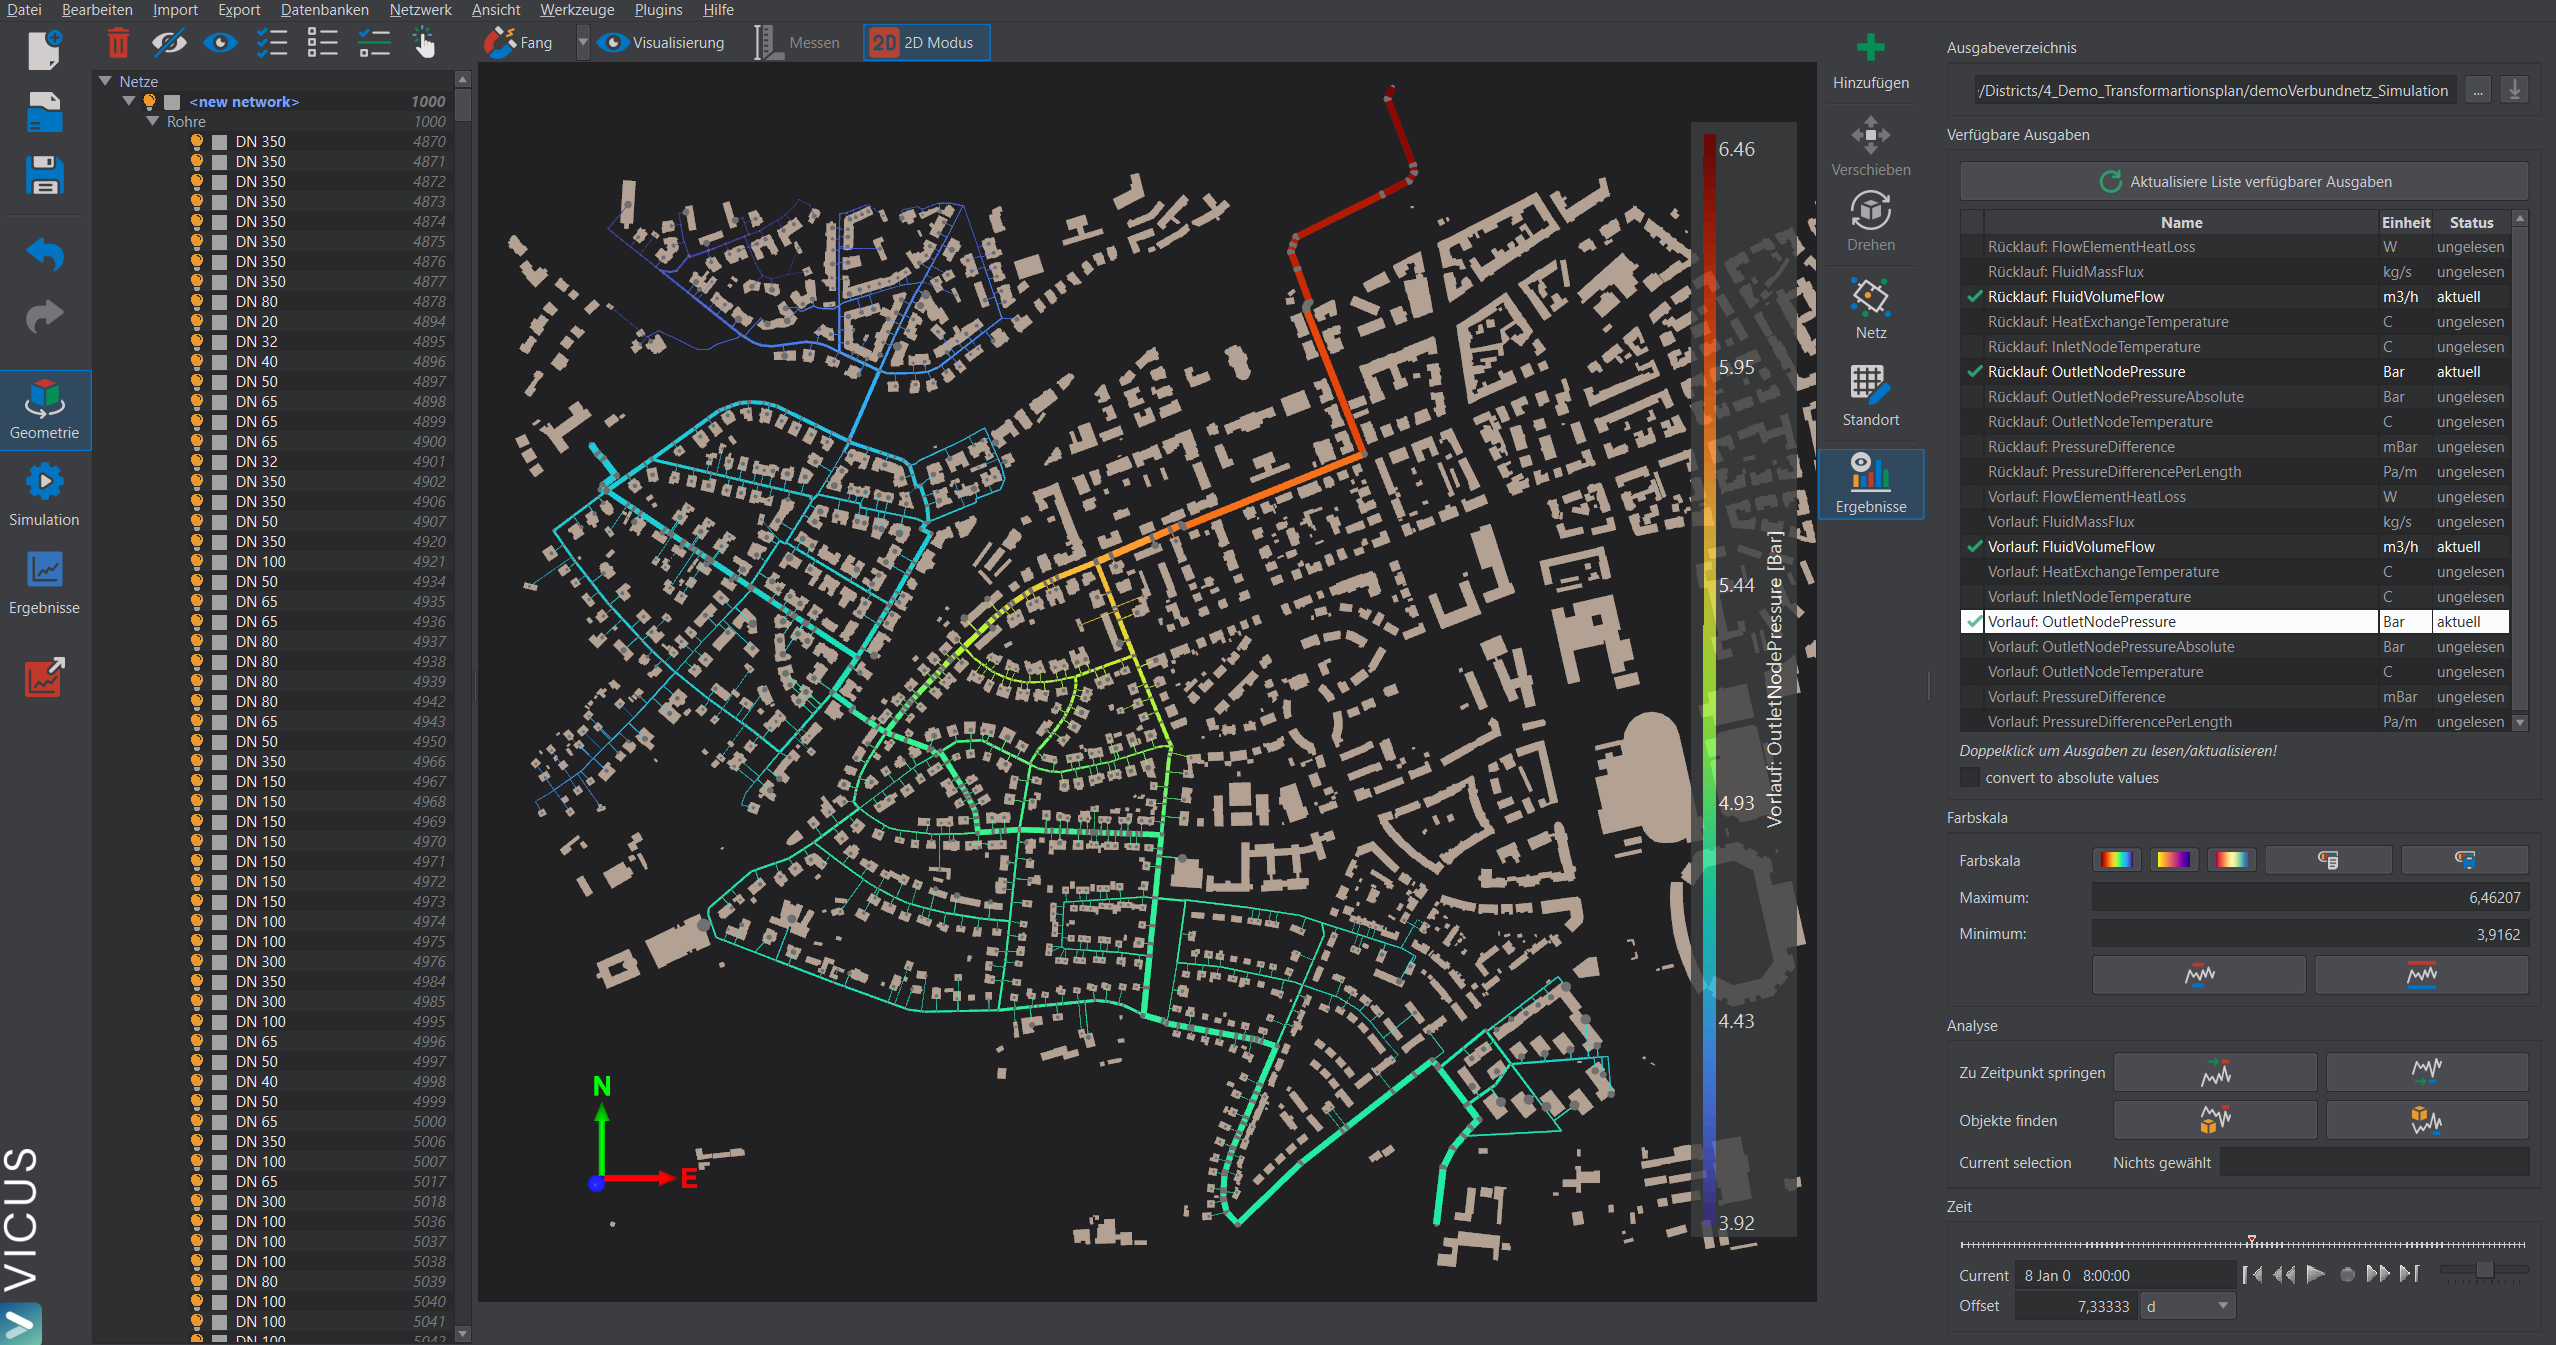Enable convert to absolute values checkbox
Screen dimensions: 2556x1345
pyautogui.click(x=1969, y=778)
